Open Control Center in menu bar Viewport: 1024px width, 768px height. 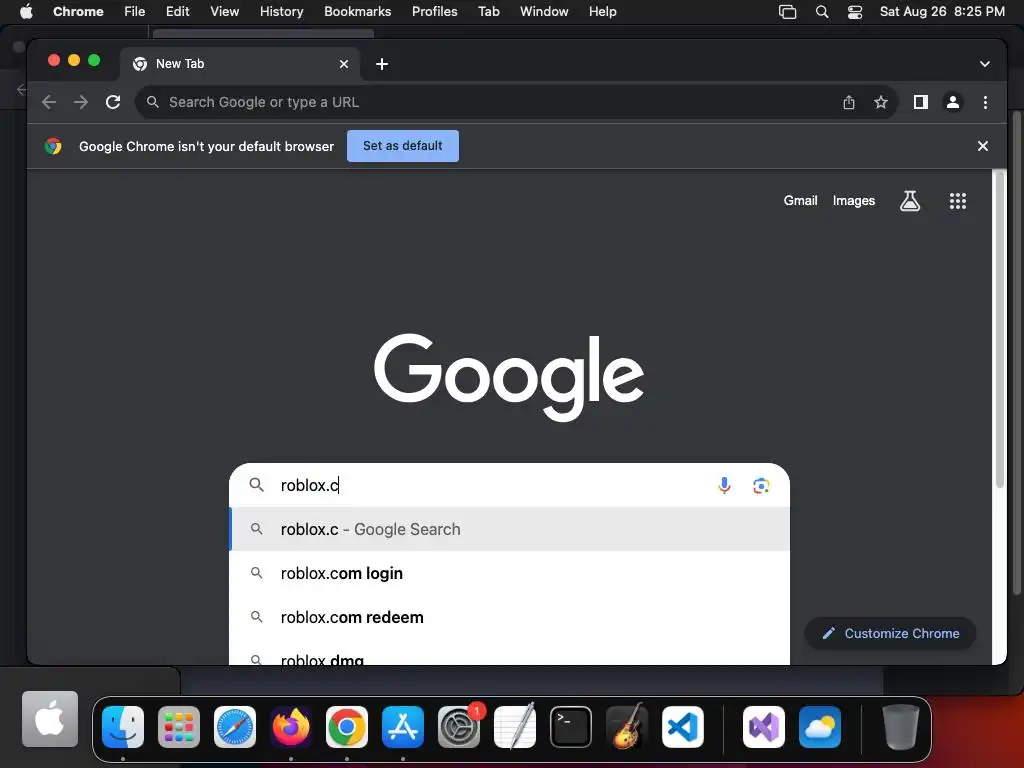tap(854, 11)
